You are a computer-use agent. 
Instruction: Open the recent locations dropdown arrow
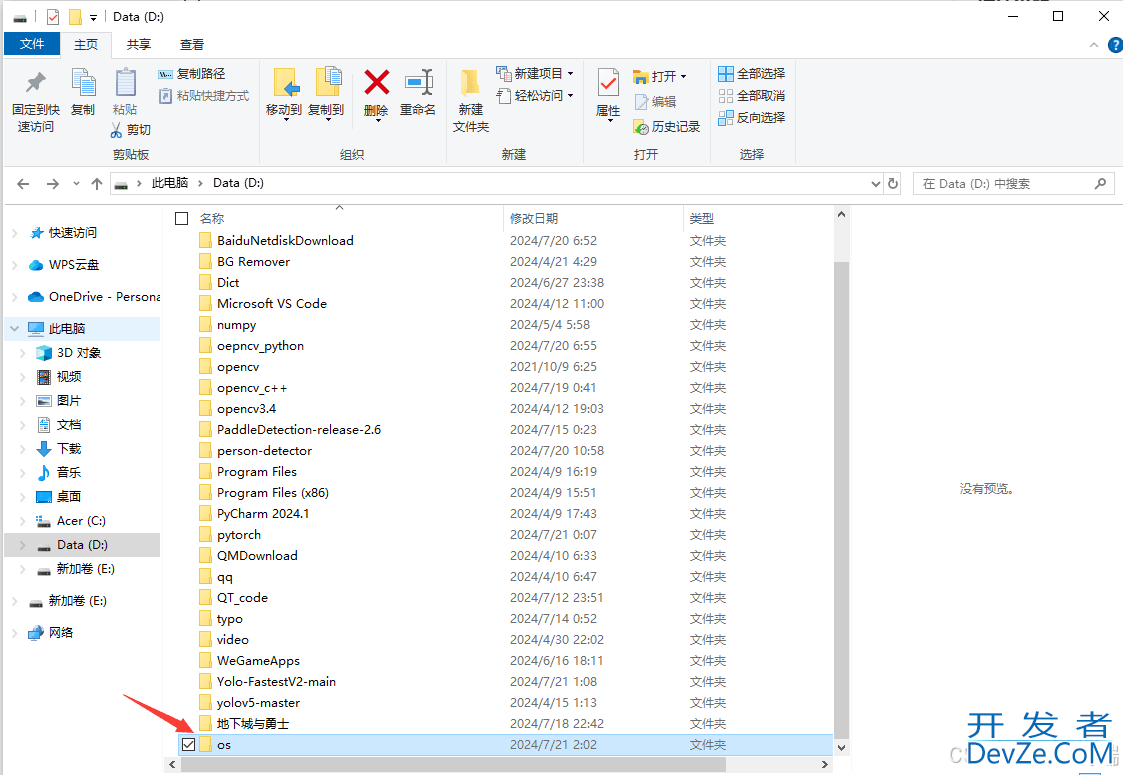point(76,184)
